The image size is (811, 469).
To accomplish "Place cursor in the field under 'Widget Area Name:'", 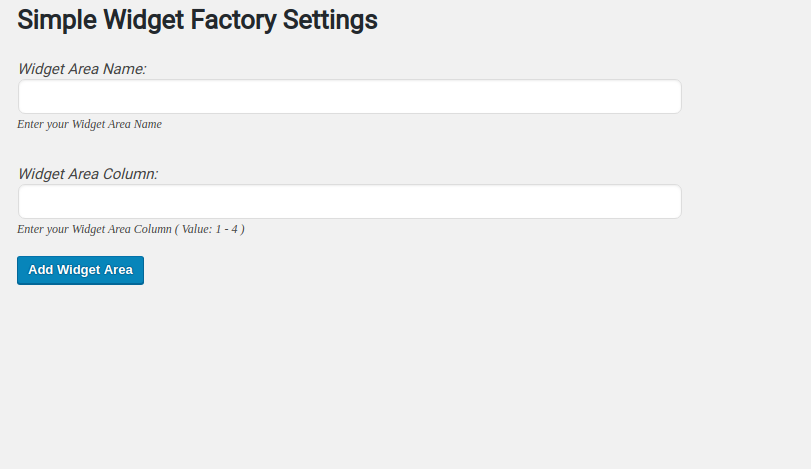I will (x=350, y=97).
